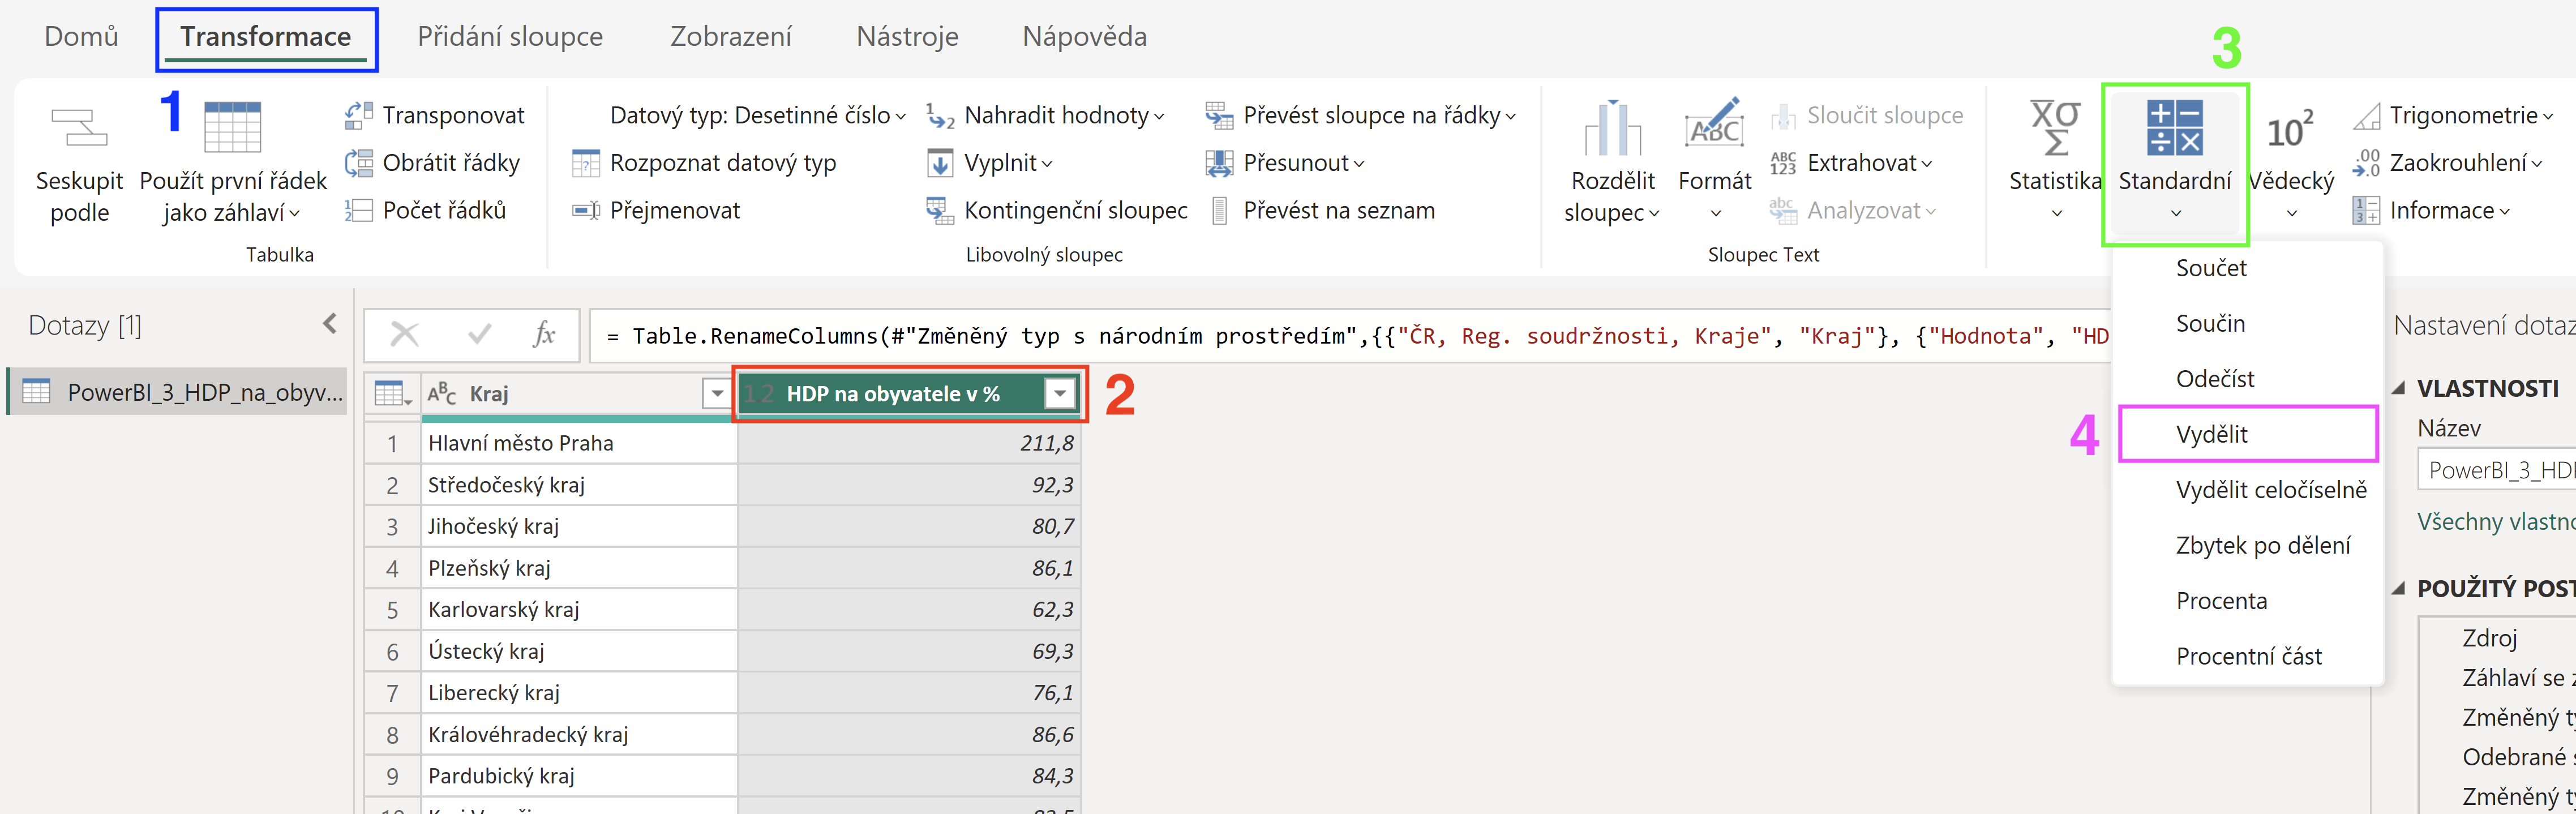Open the Statistika tool
The image size is (2576, 814).
(2056, 160)
